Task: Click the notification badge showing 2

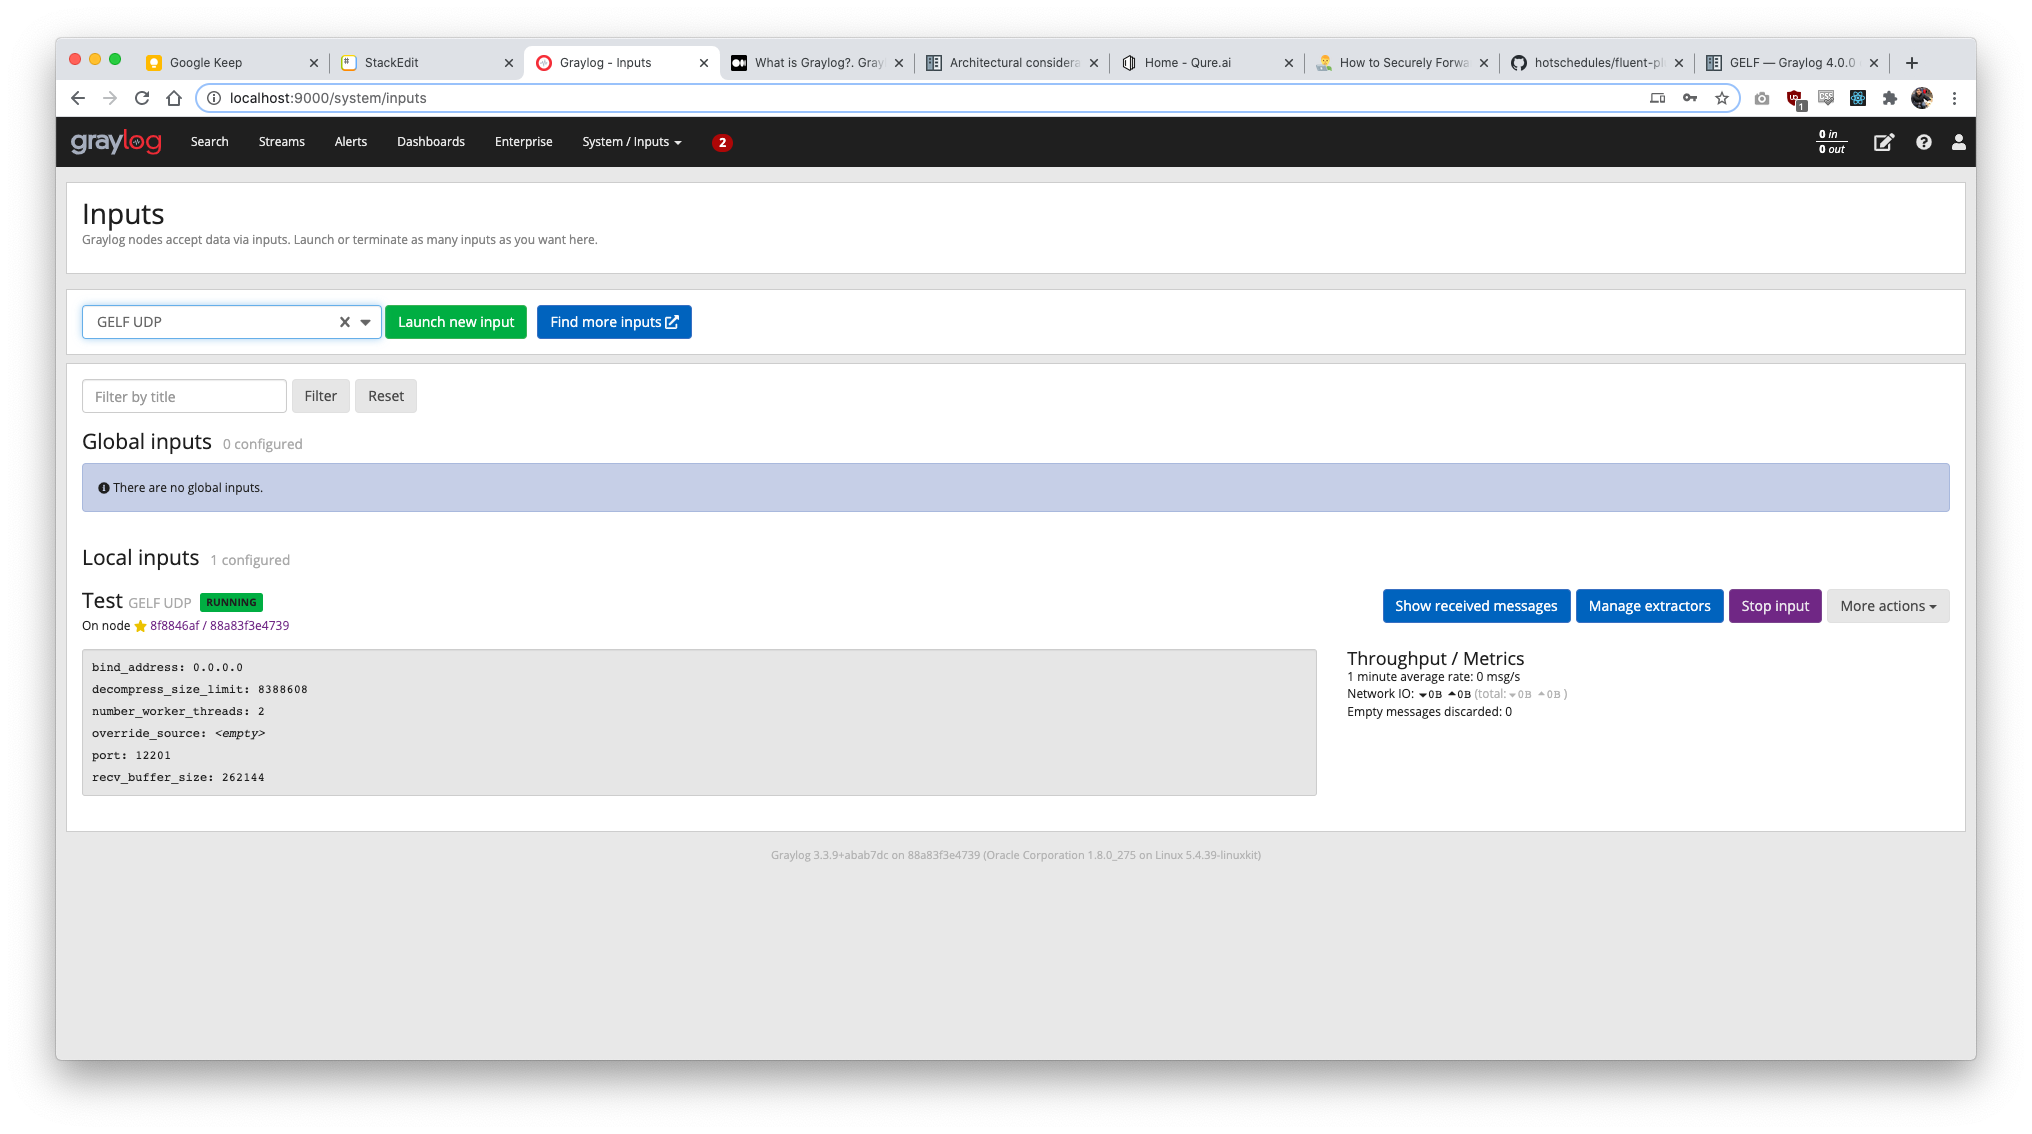Action: (x=724, y=141)
